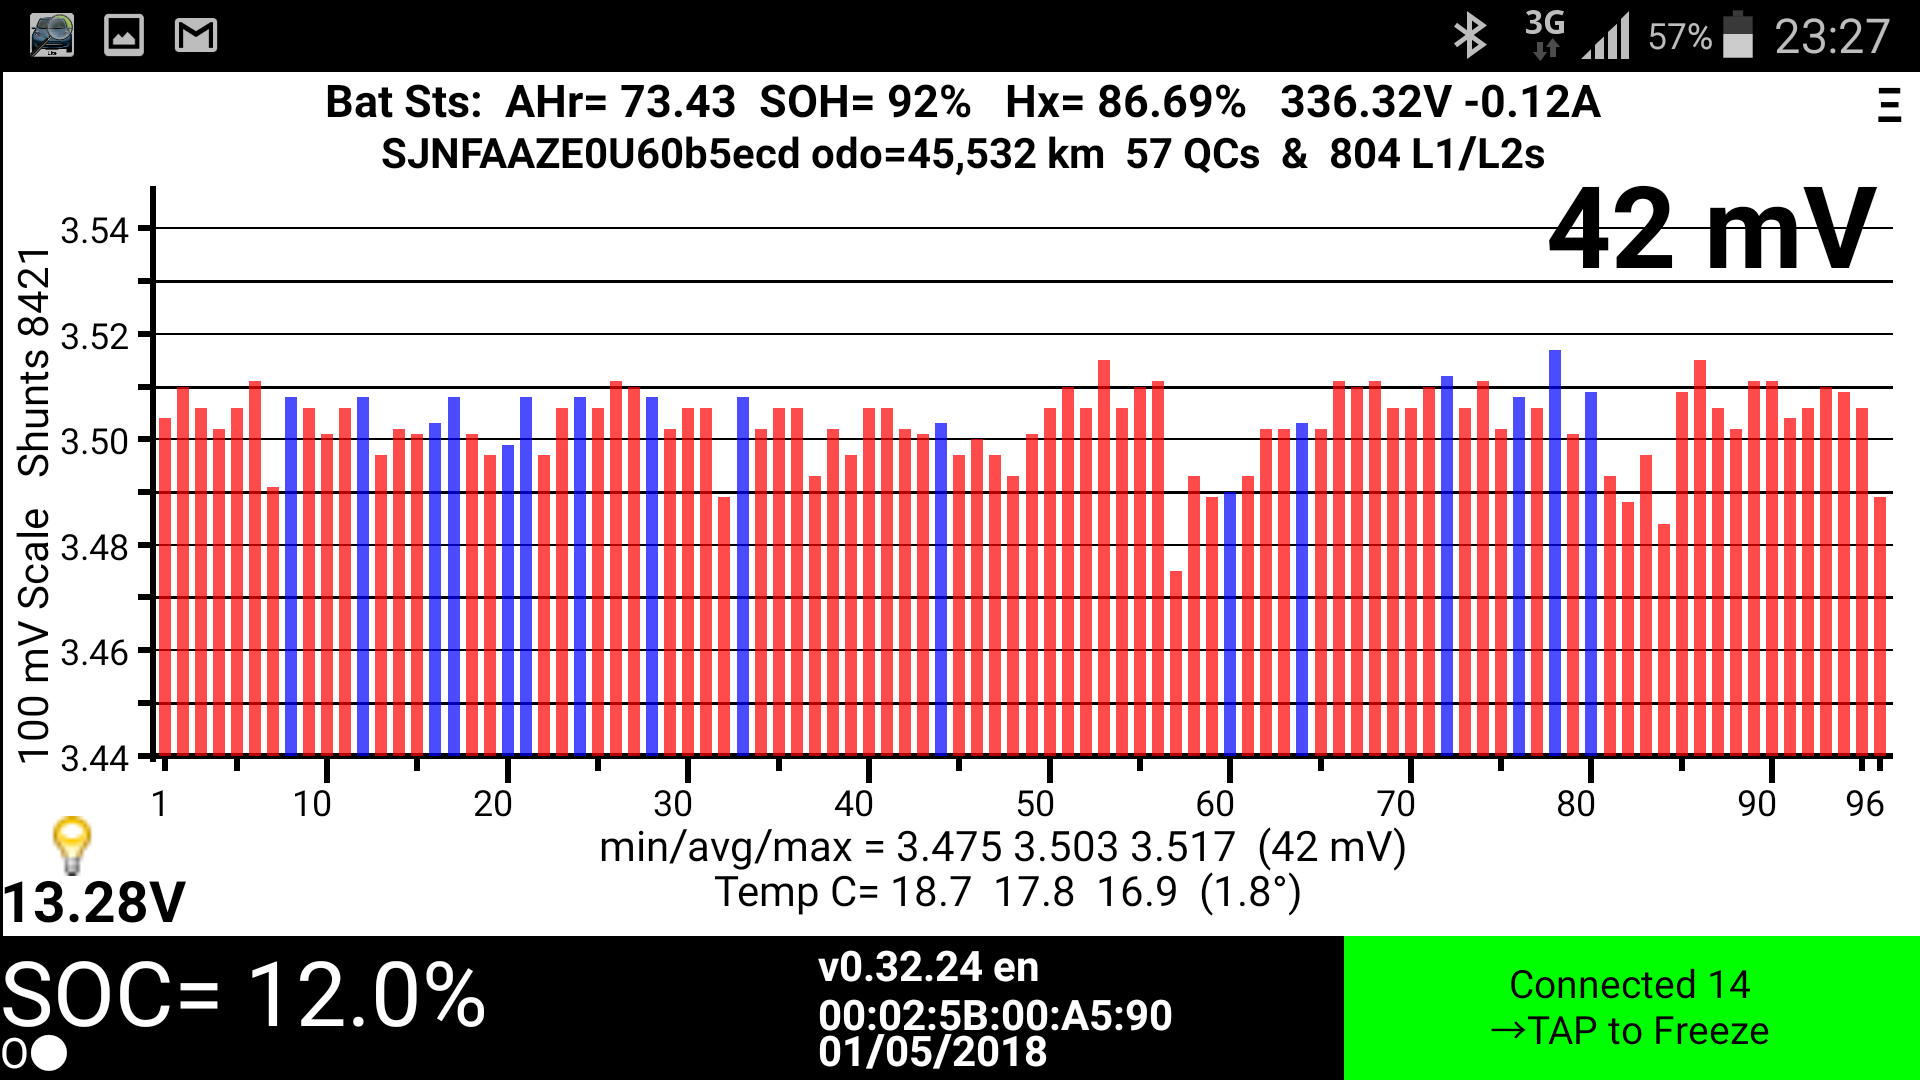Tap the Bluetooth status icon
1920x1080 pixels.
[x=1469, y=37]
